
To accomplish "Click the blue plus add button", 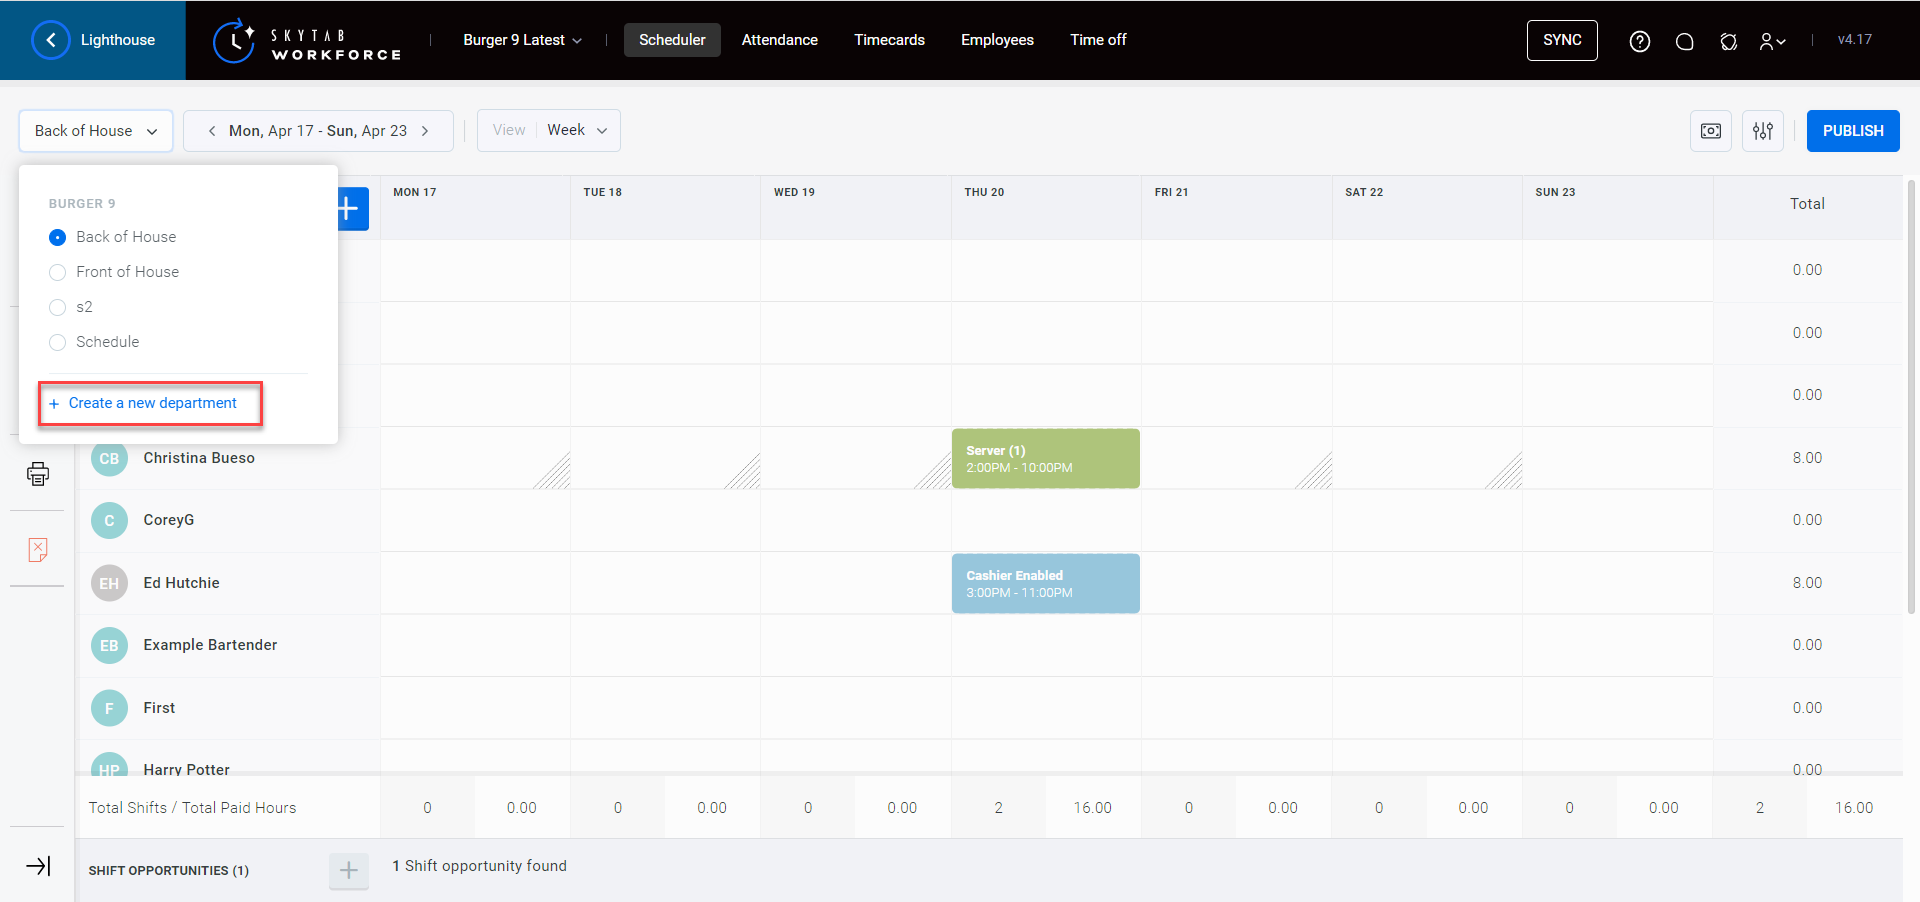I will 350,209.
